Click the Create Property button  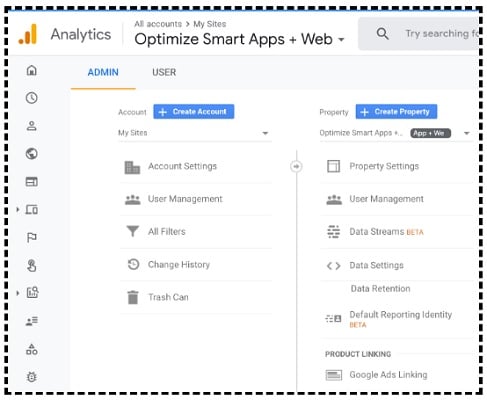point(396,112)
